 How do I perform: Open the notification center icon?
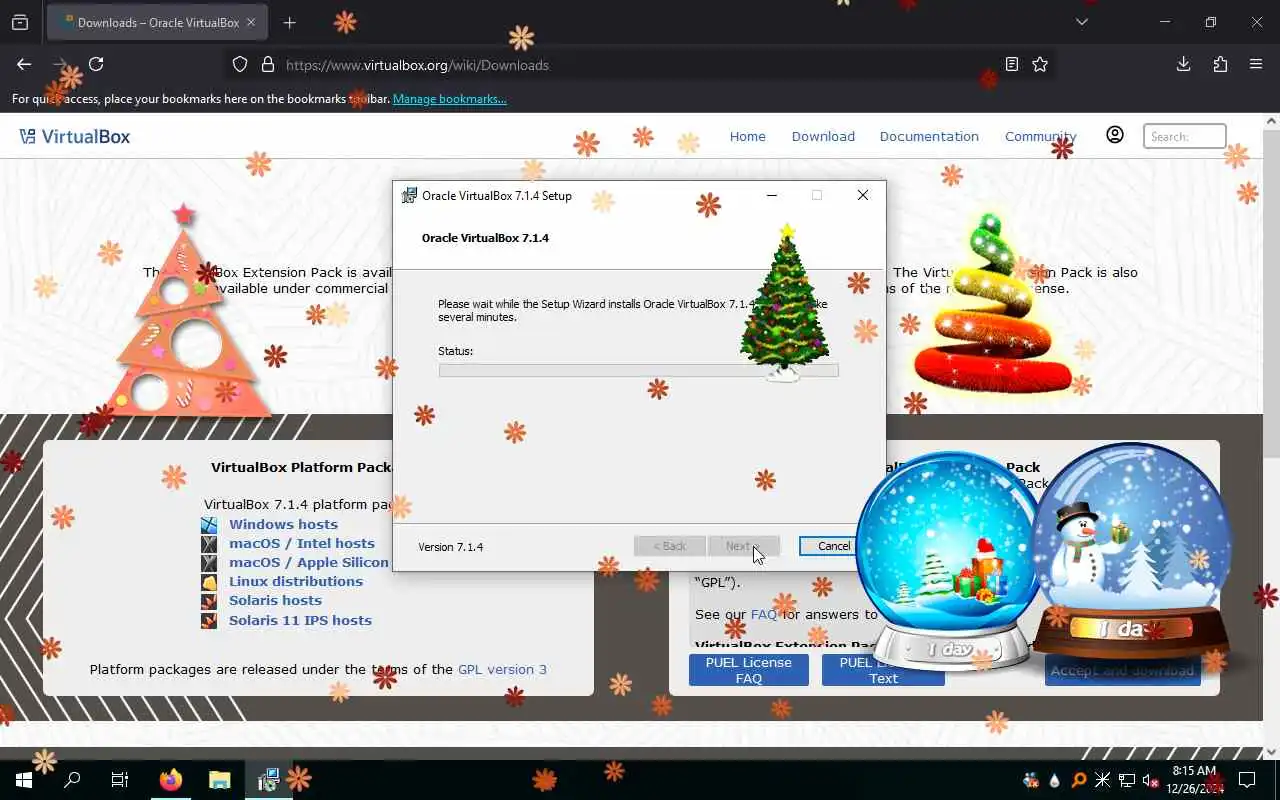tap(1247, 780)
